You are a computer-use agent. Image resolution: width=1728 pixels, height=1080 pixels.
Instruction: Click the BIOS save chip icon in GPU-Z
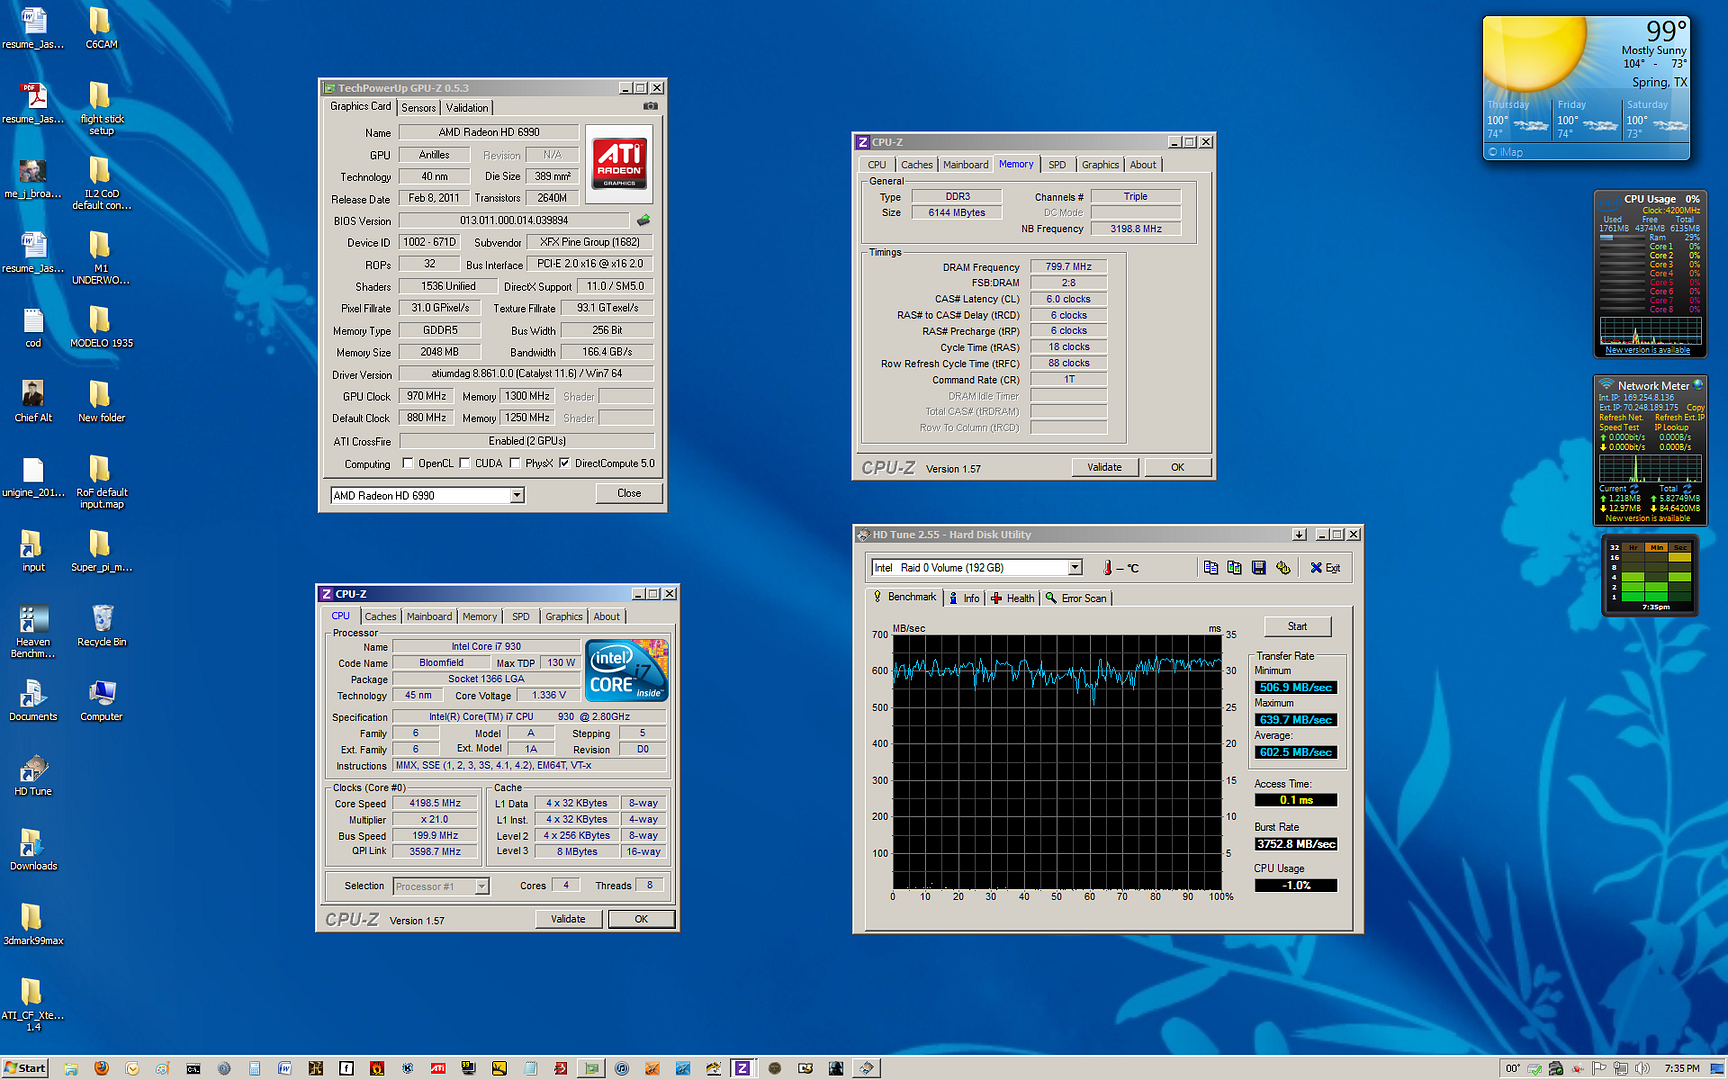click(643, 220)
